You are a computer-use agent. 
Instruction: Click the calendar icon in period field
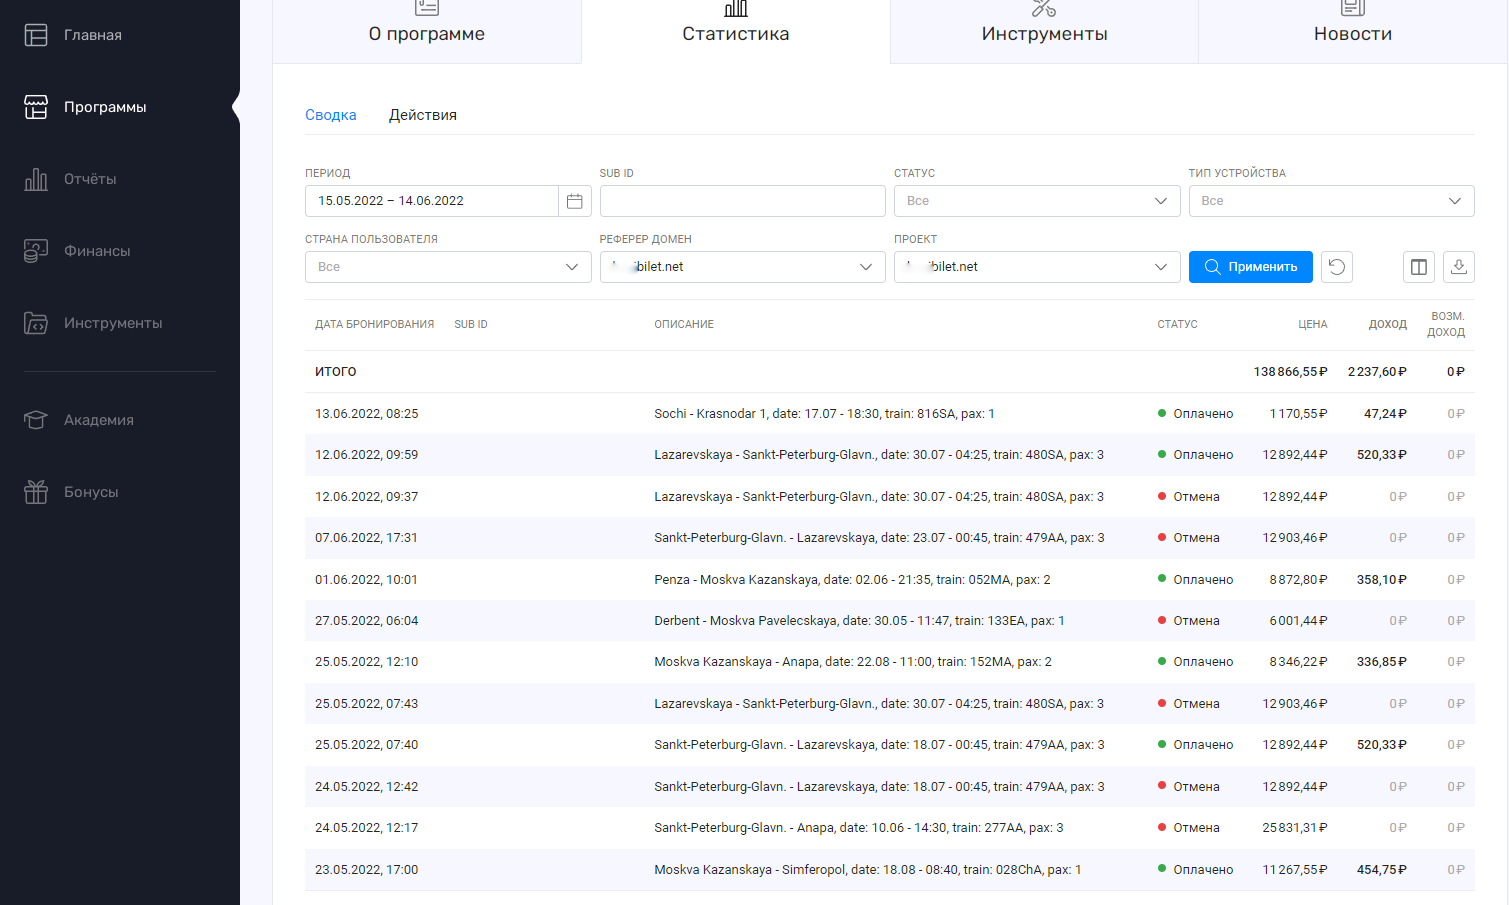[x=574, y=201]
